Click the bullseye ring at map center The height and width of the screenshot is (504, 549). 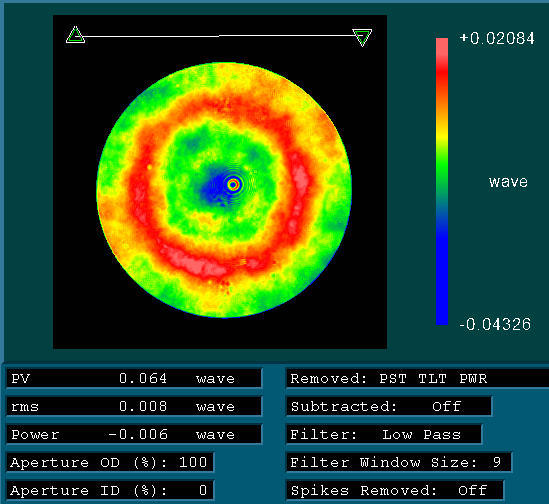[234, 185]
